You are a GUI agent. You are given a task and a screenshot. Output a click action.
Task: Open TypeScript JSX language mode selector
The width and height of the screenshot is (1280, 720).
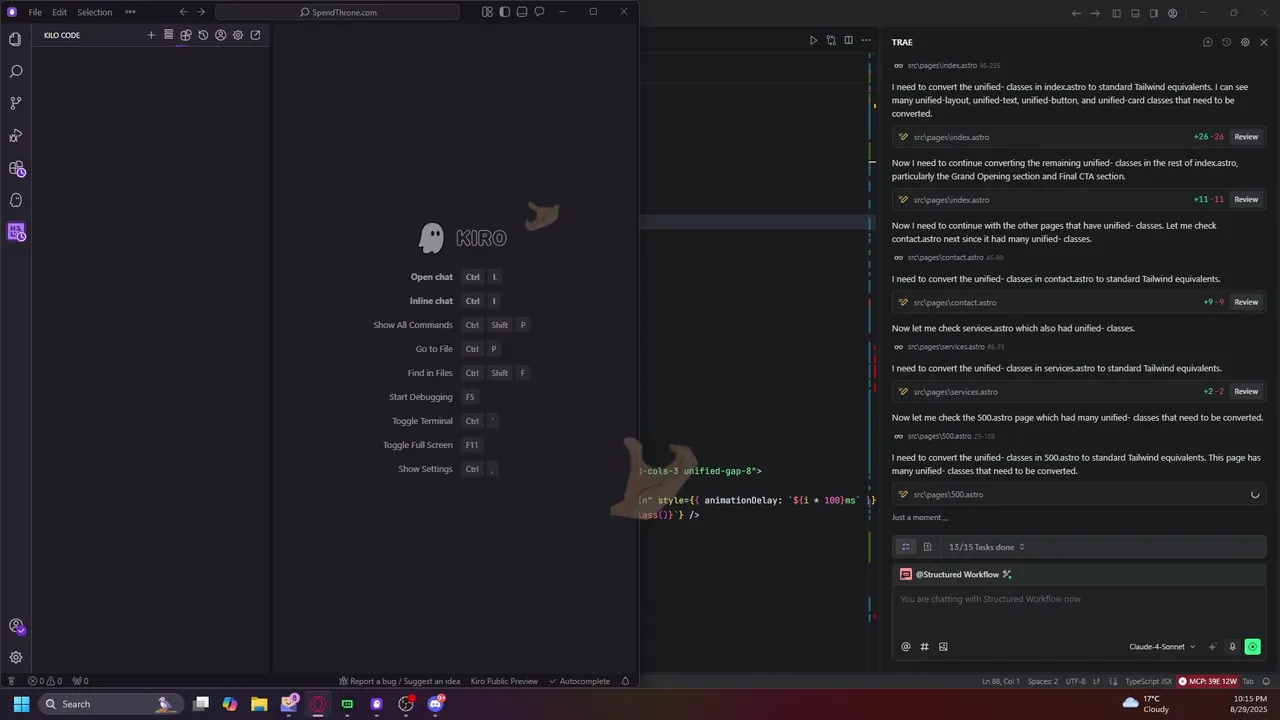[x=1148, y=681]
